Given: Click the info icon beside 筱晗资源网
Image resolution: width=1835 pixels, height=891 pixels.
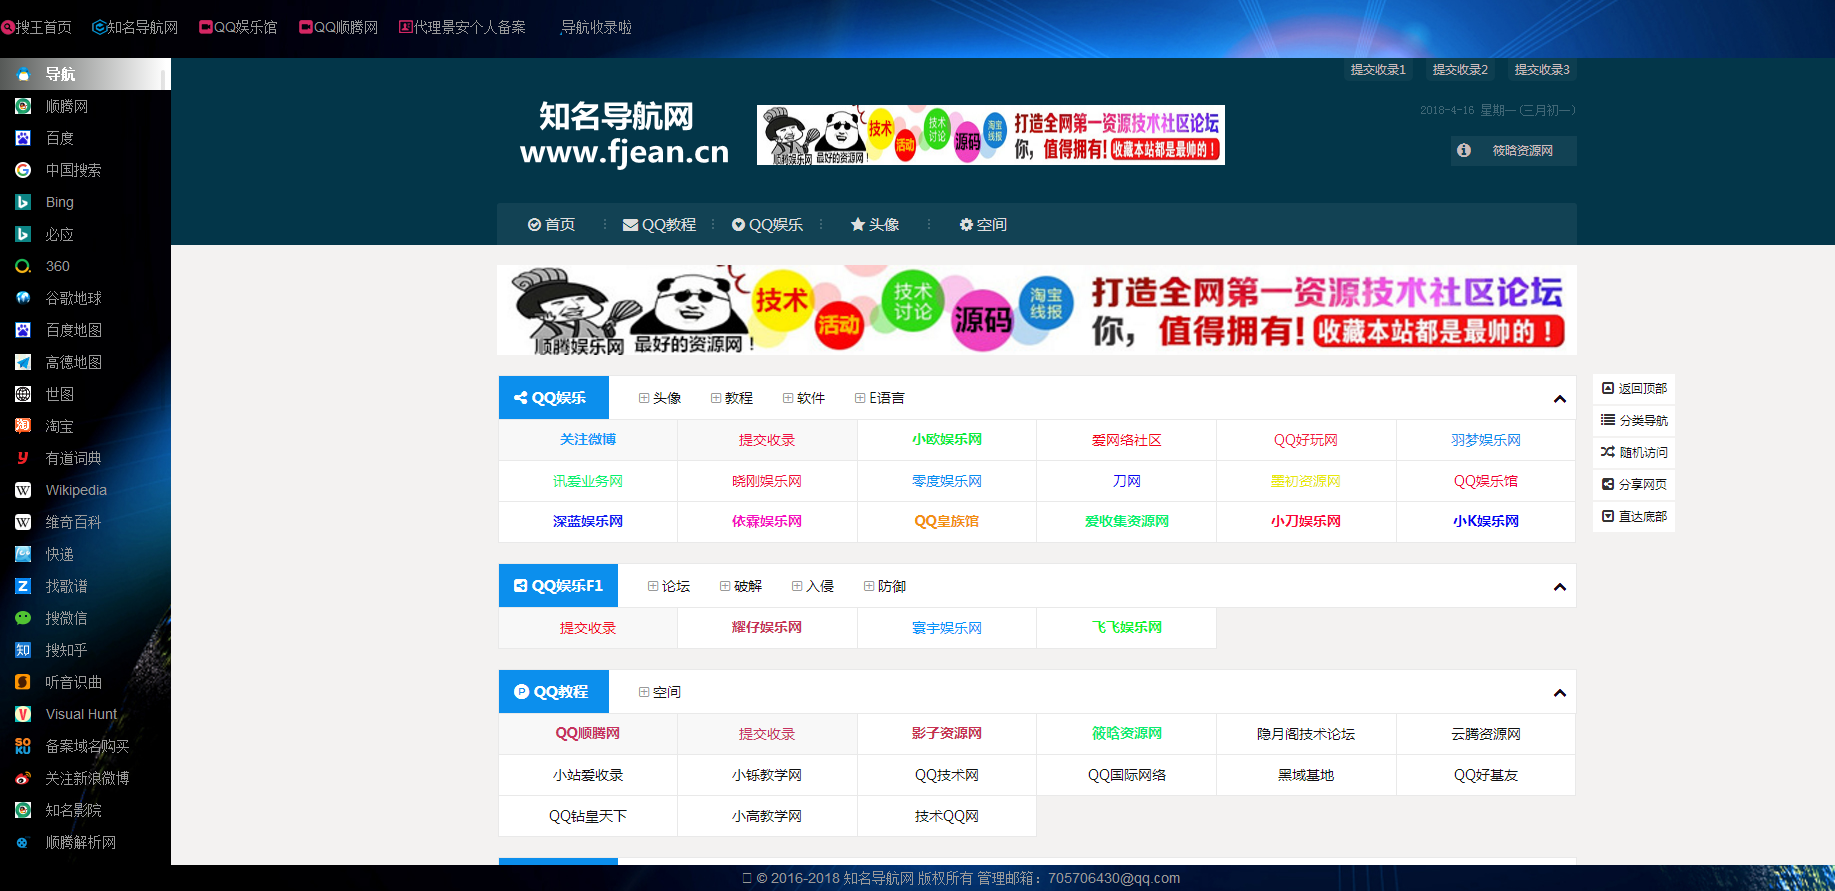Looking at the screenshot, I should (1464, 150).
